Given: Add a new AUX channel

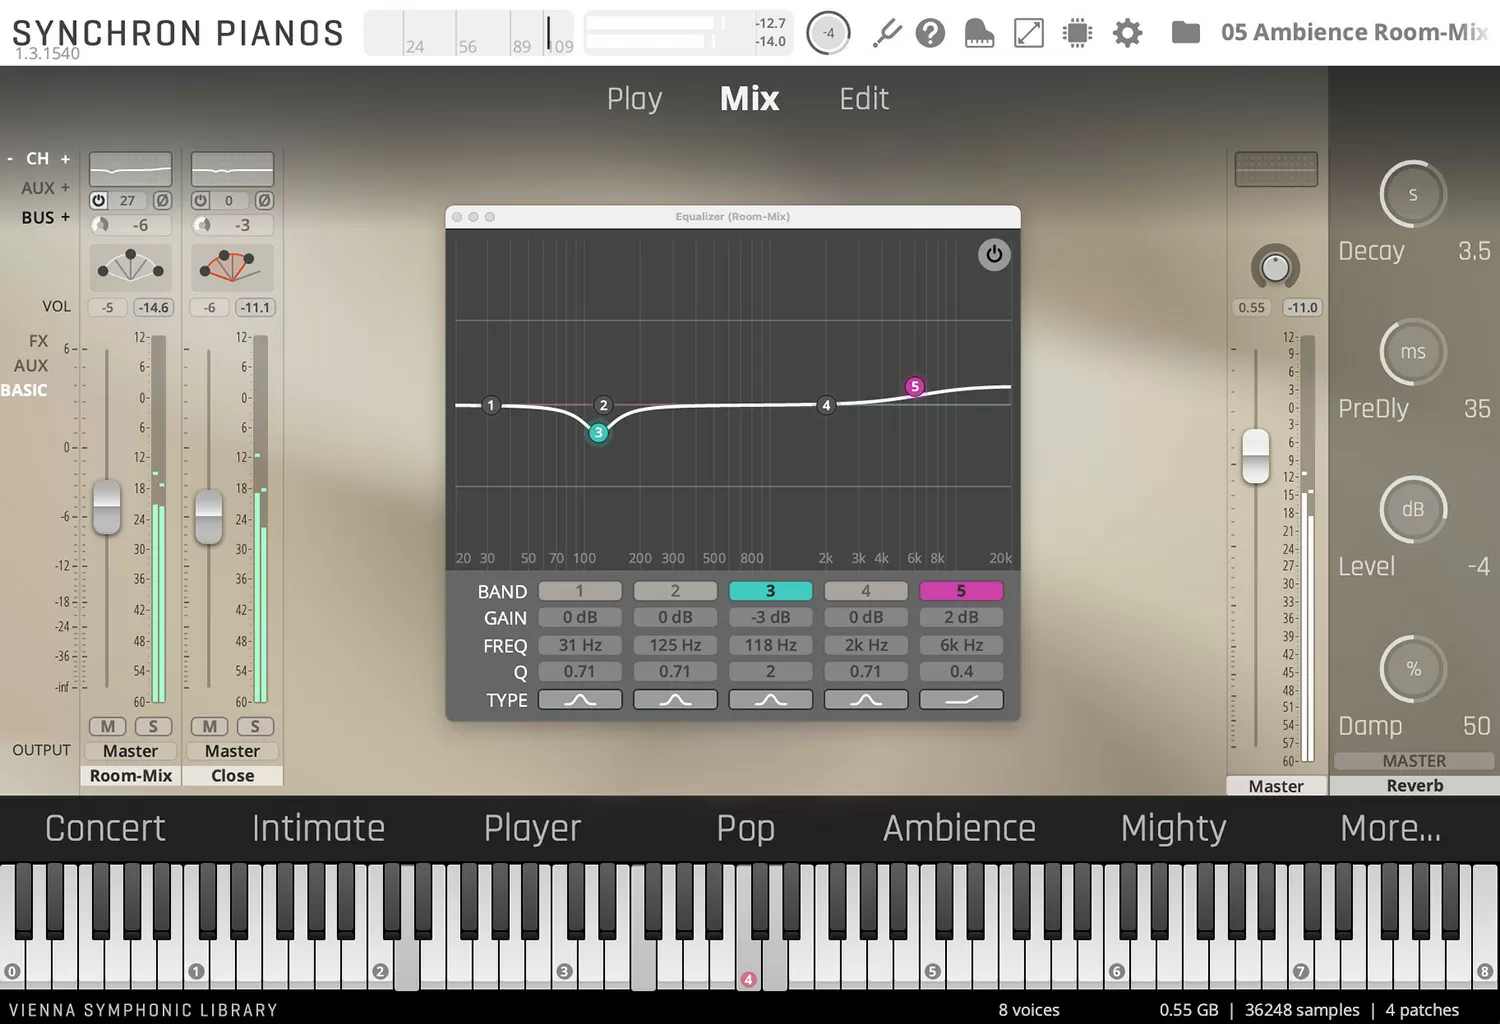Looking at the screenshot, I should click(67, 187).
